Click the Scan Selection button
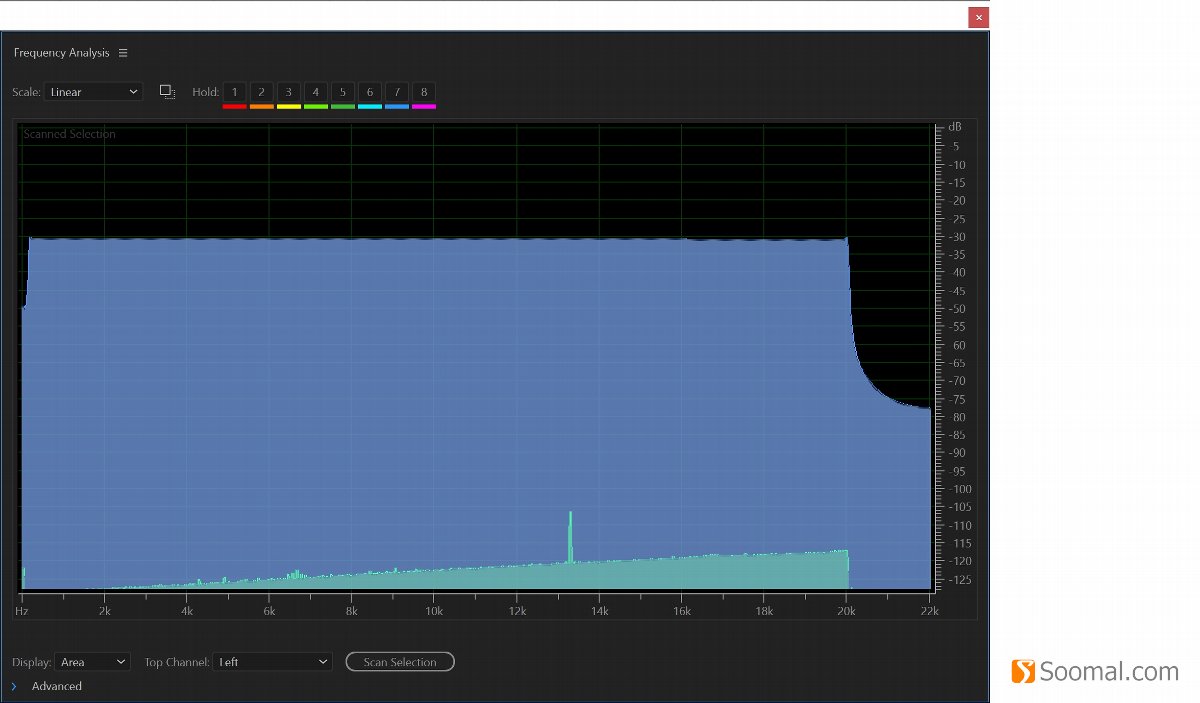The height and width of the screenshot is (703, 1200). [400, 661]
